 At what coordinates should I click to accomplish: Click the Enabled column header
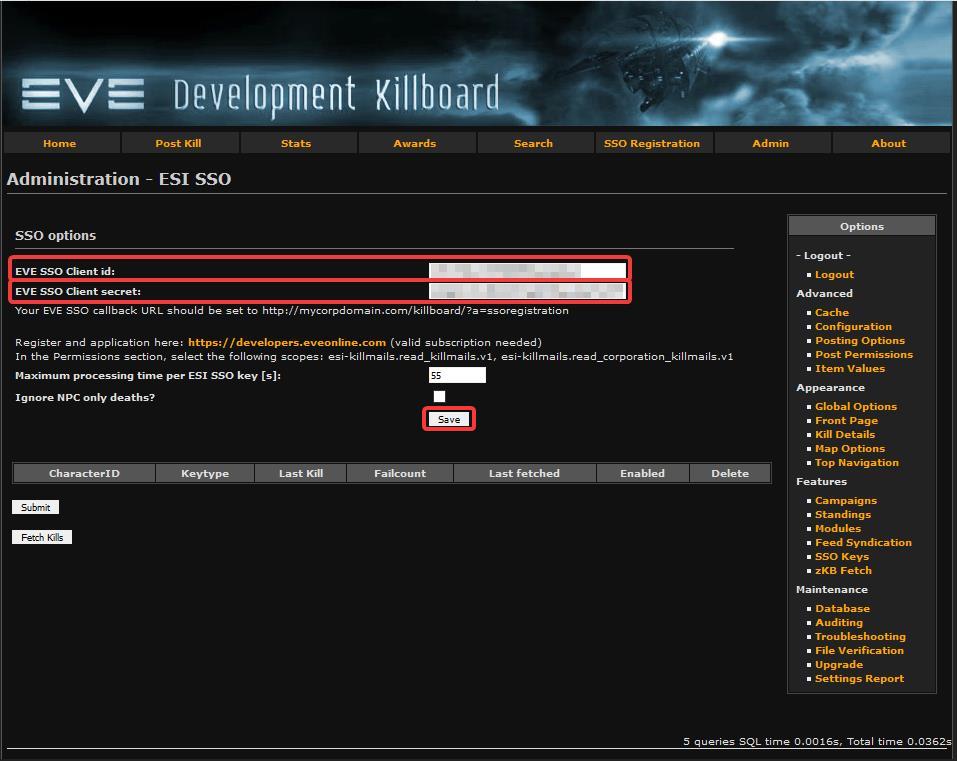click(643, 473)
